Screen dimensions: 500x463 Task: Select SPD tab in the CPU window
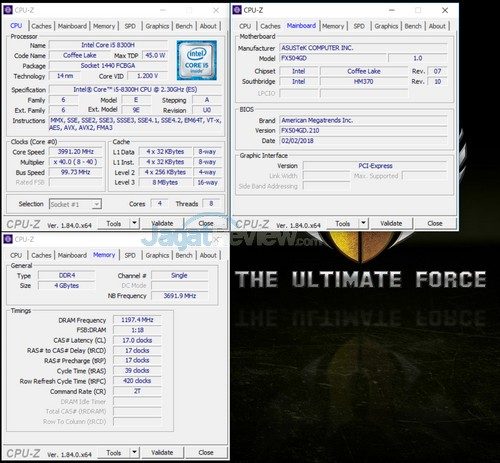(x=130, y=26)
